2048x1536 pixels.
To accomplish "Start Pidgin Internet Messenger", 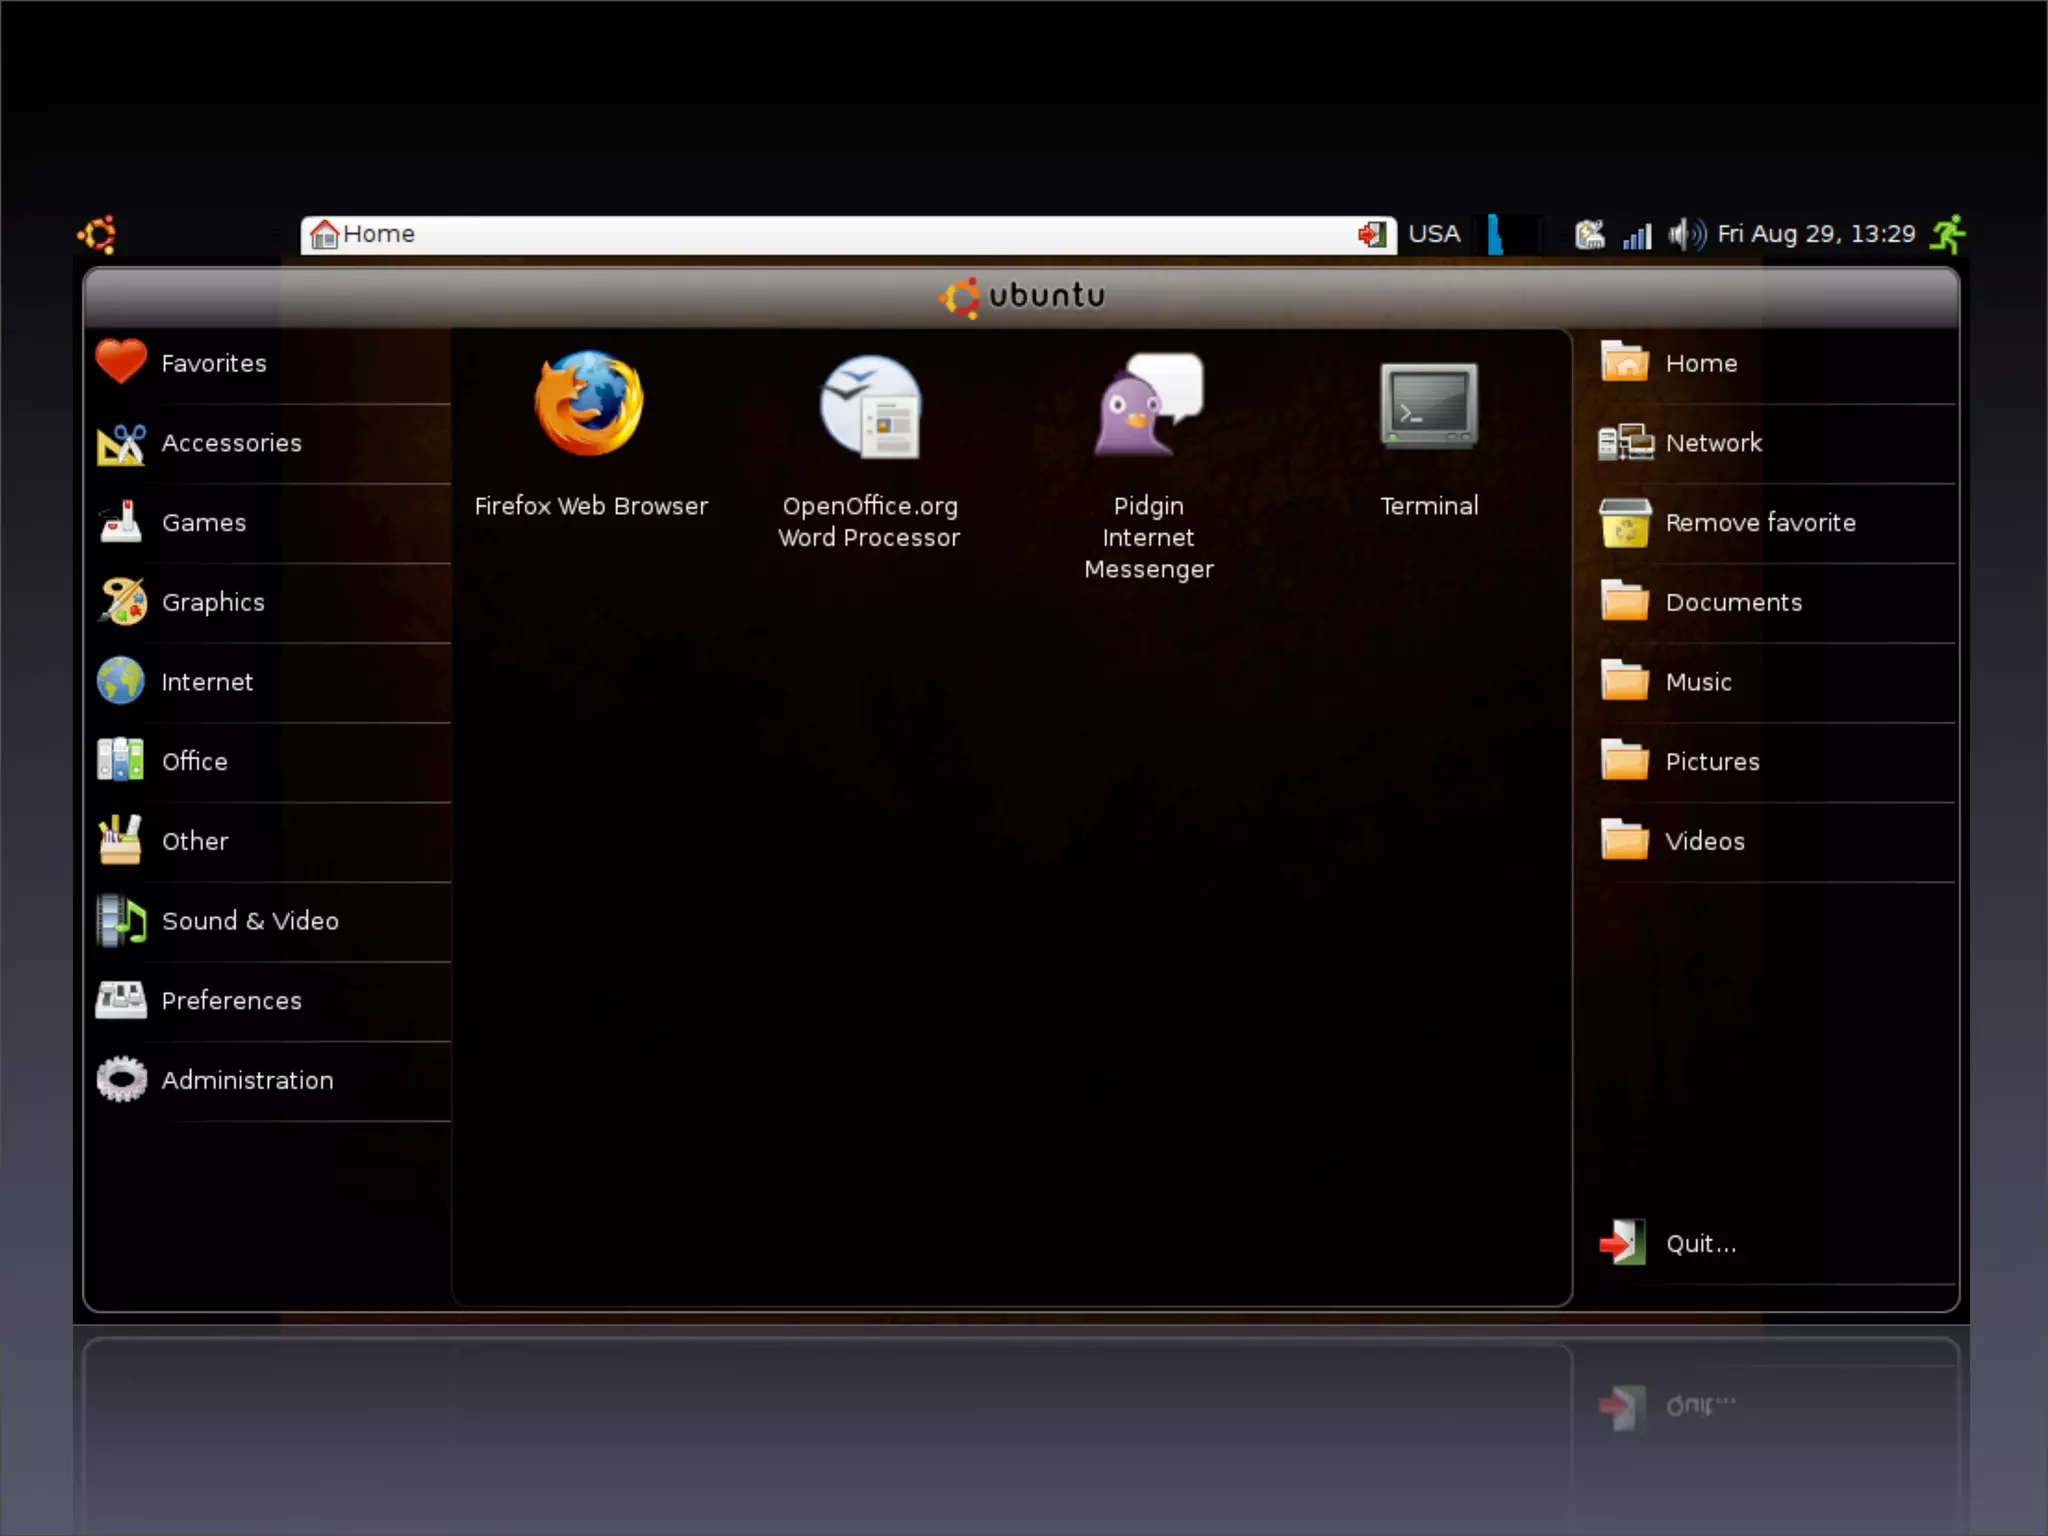I will [x=1148, y=405].
